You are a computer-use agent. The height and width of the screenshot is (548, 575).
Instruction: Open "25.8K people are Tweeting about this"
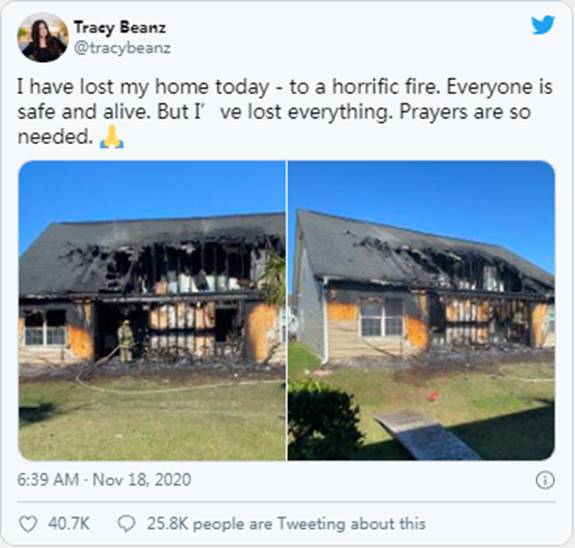[286, 524]
